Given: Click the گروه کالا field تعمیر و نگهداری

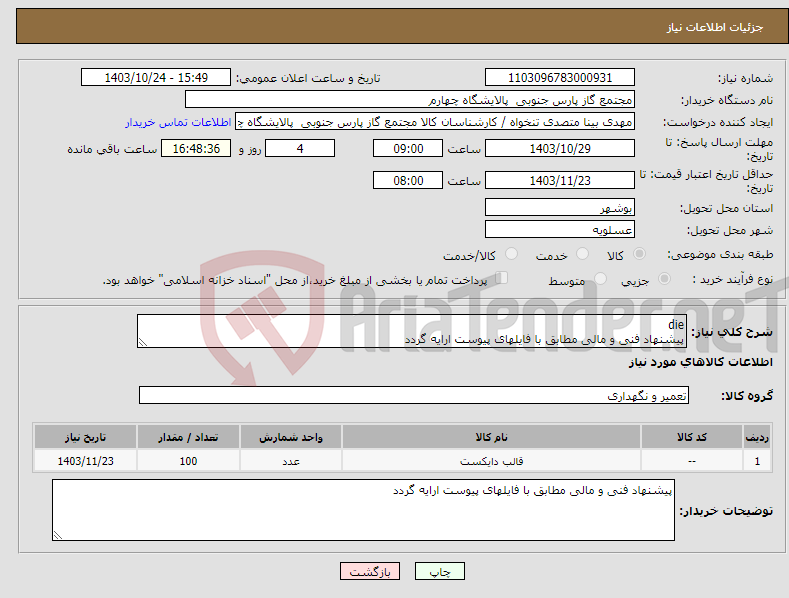Looking at the screenshot, I should (x=414, y=396).
